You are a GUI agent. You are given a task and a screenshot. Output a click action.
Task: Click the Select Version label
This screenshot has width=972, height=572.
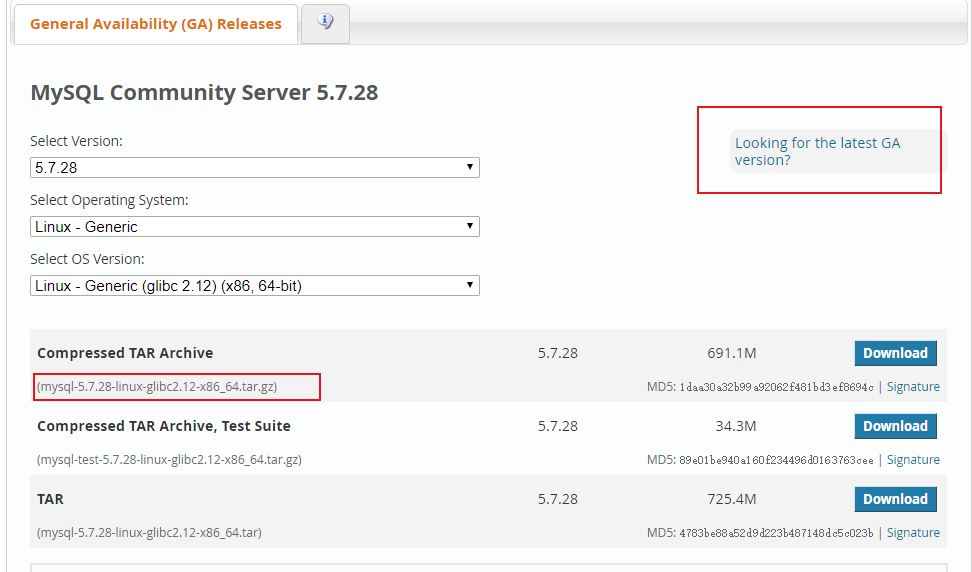pos(76,141)
